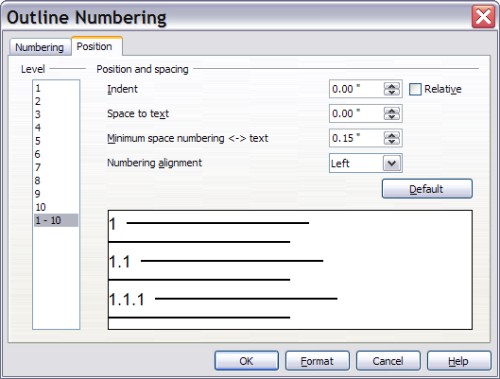Click the Space to text value field
This screenshot has width=500, height=379.
tap(356, 114)
